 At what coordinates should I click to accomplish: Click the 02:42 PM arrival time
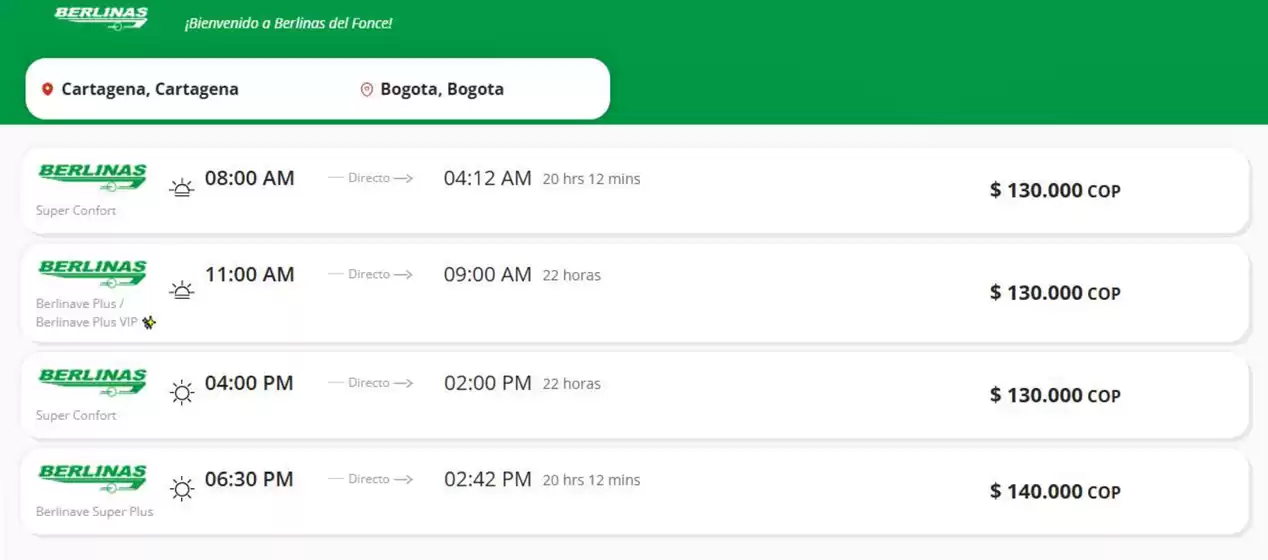pyautogui.click(x=487, y=479)
